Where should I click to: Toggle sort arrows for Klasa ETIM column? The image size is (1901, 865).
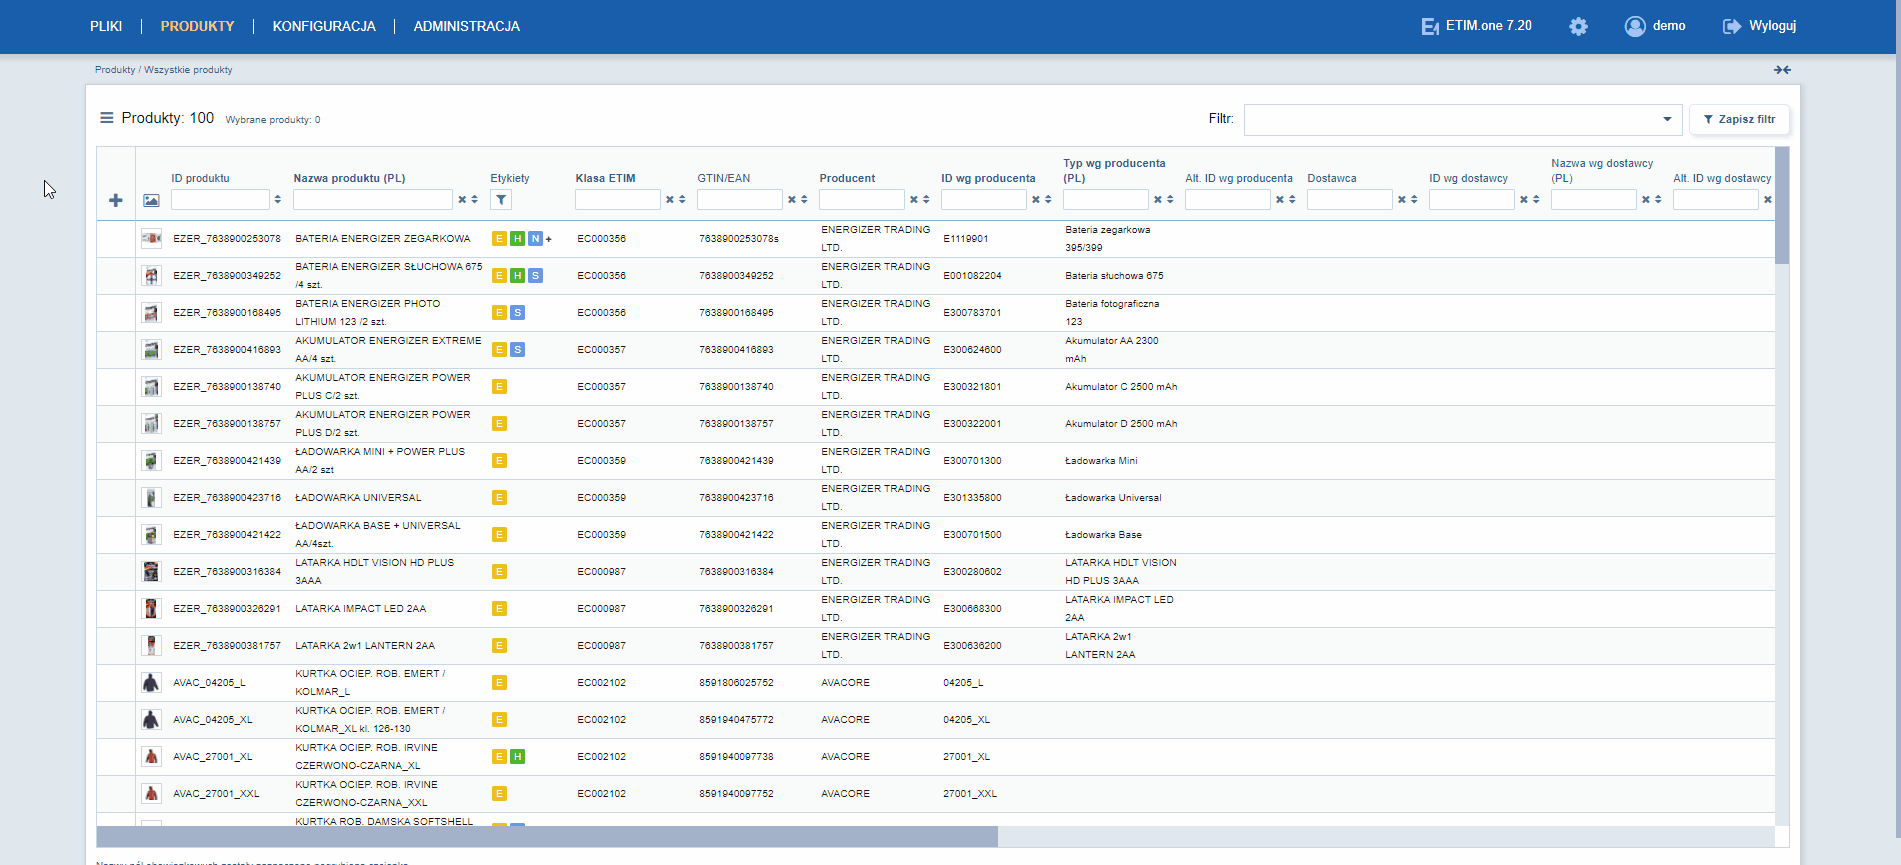682,200
